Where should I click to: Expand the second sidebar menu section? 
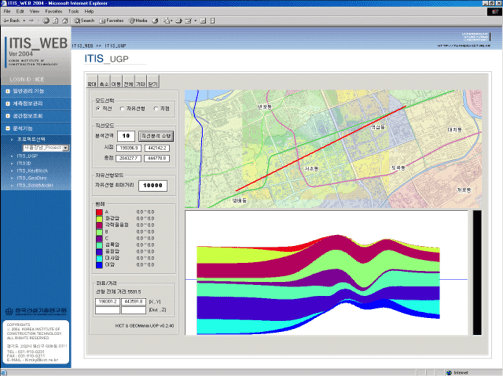click(x=36, y=104)
